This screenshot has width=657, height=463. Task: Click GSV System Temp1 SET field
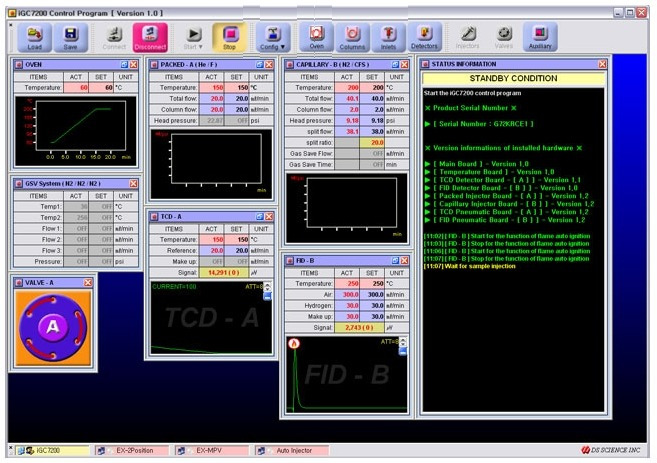coord(101,207)
